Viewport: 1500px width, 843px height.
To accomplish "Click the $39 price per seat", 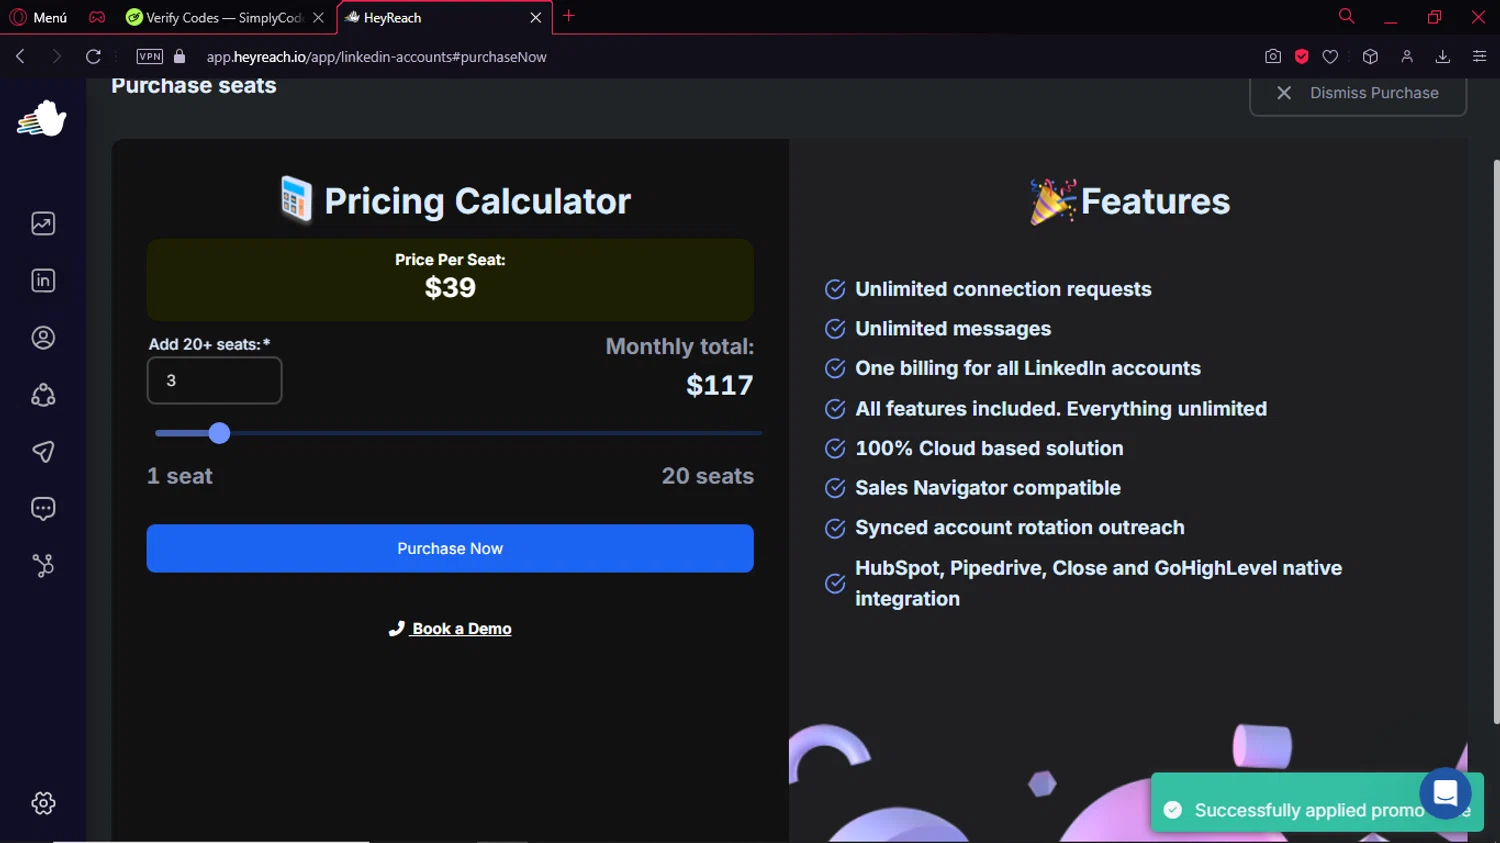I will pos(450,288).
